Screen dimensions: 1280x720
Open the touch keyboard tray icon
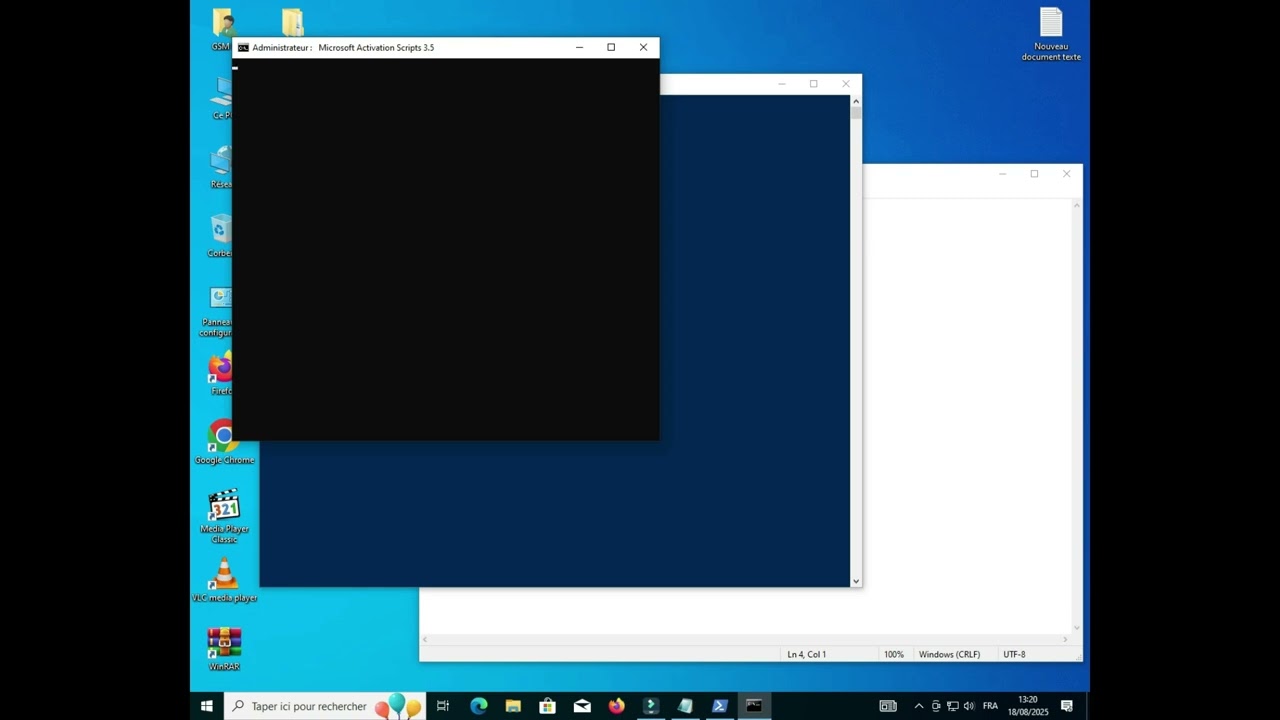(x=888, y=706)
